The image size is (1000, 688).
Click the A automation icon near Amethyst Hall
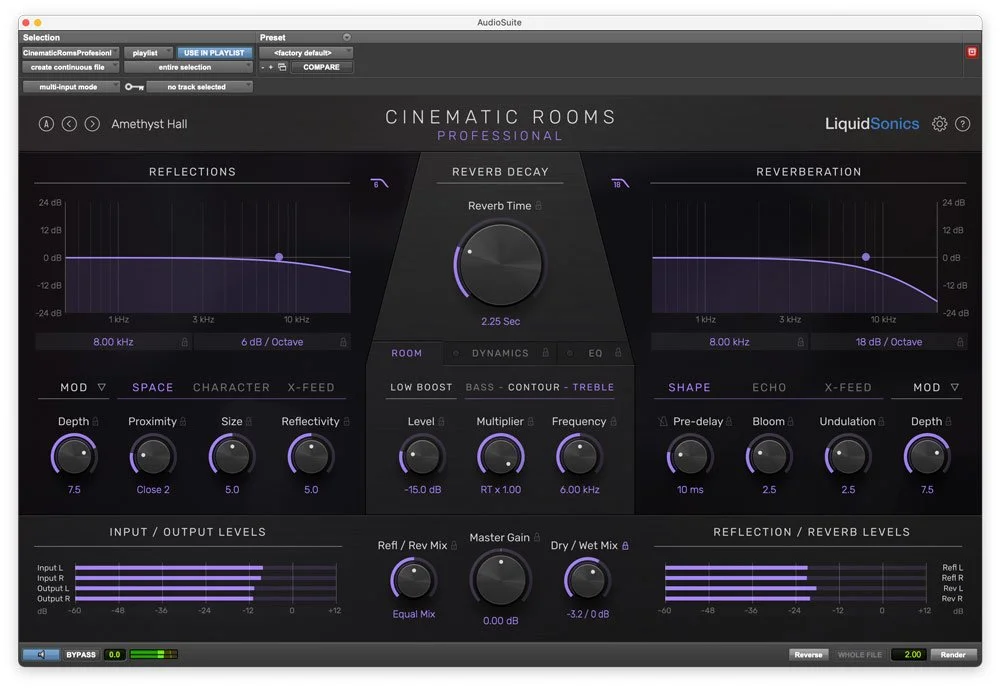pyautogui.click(x=46, y=124)
